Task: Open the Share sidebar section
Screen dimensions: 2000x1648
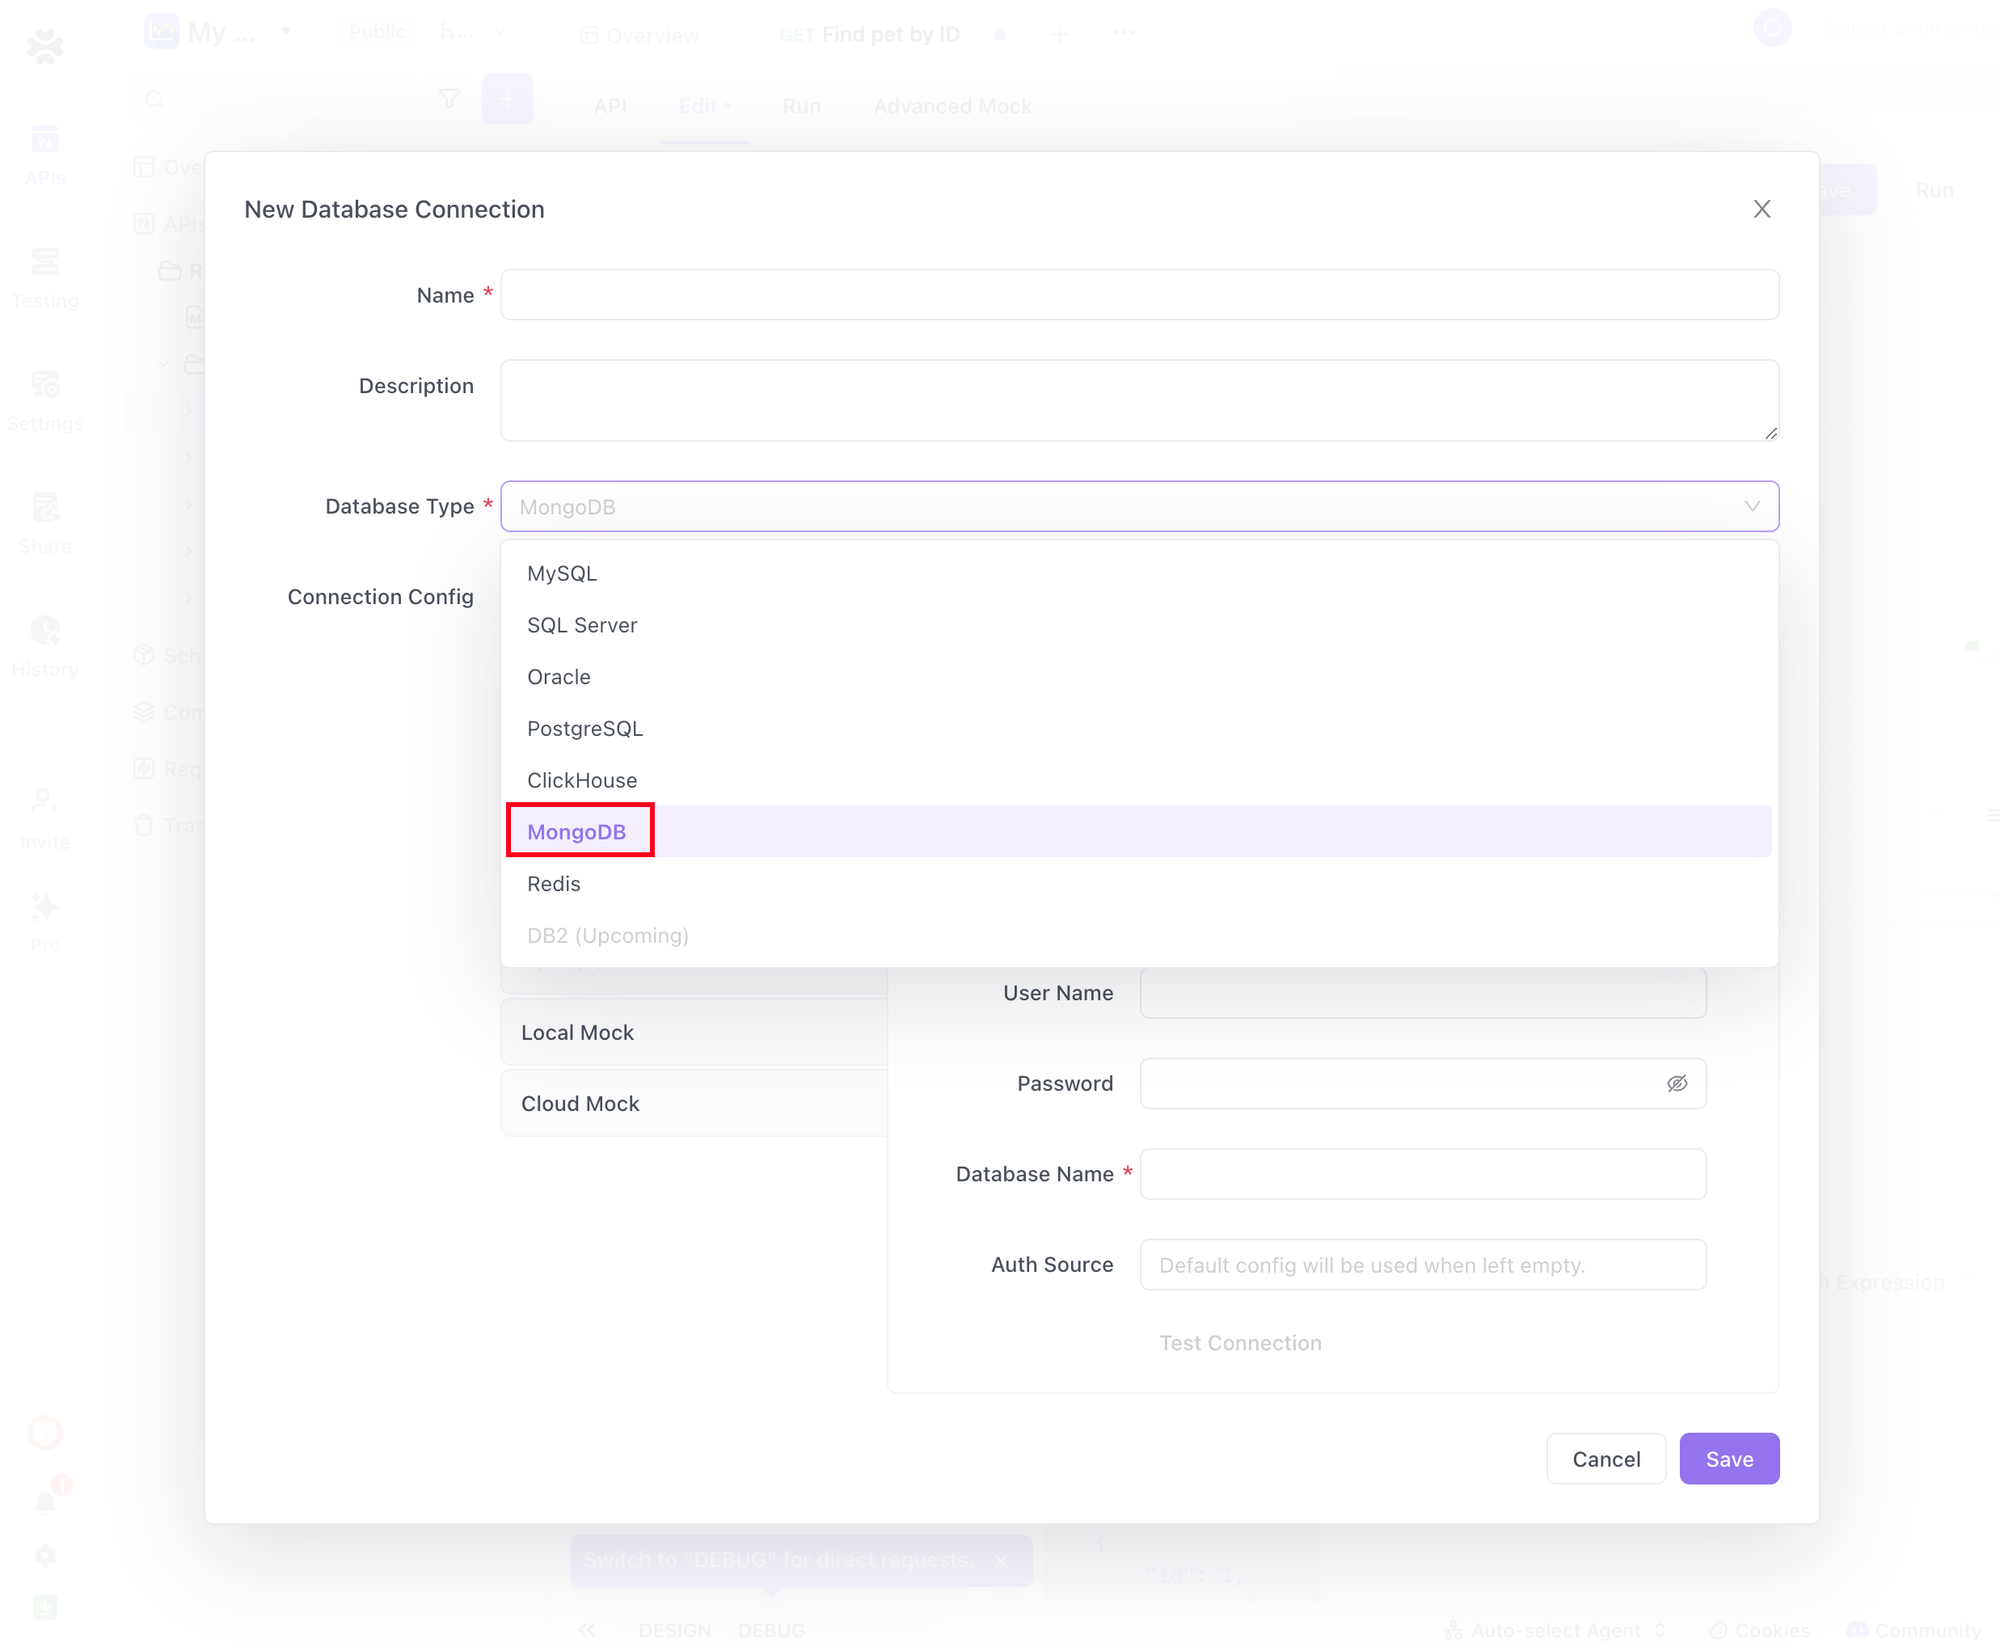Action: [x=45, y=524]
